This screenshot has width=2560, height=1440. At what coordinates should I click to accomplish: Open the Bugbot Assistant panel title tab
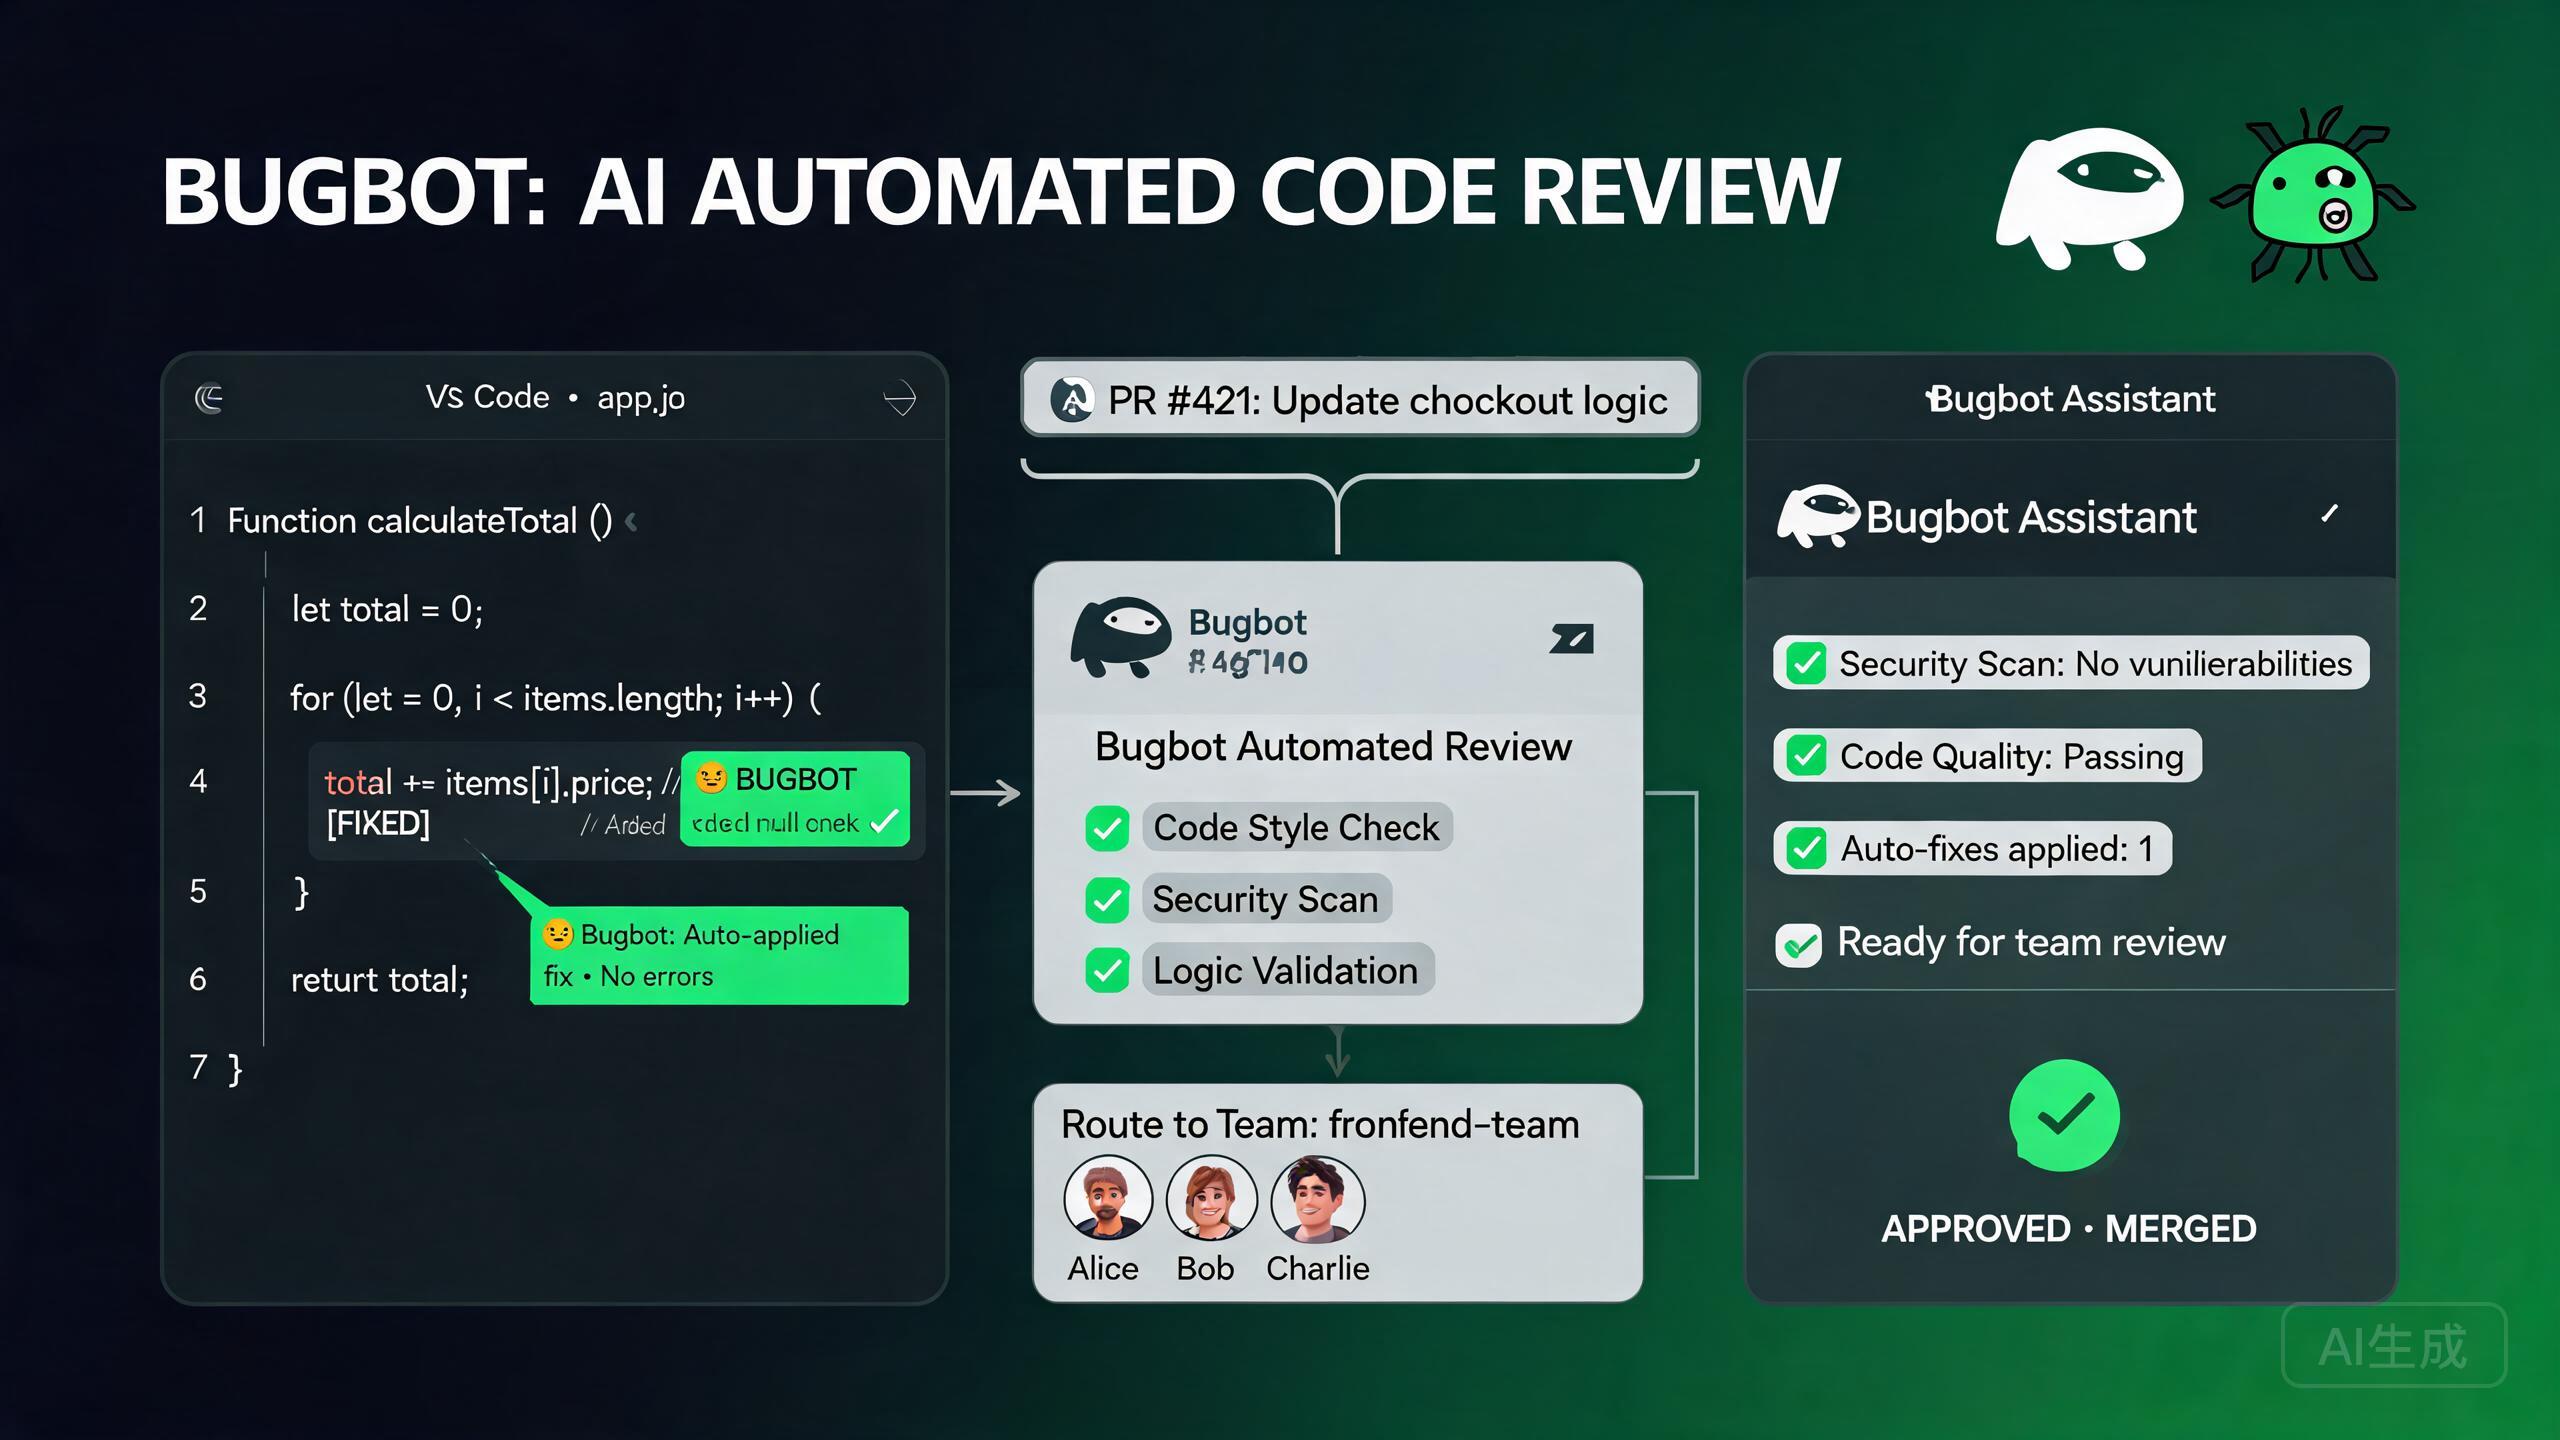[2070, 399]
